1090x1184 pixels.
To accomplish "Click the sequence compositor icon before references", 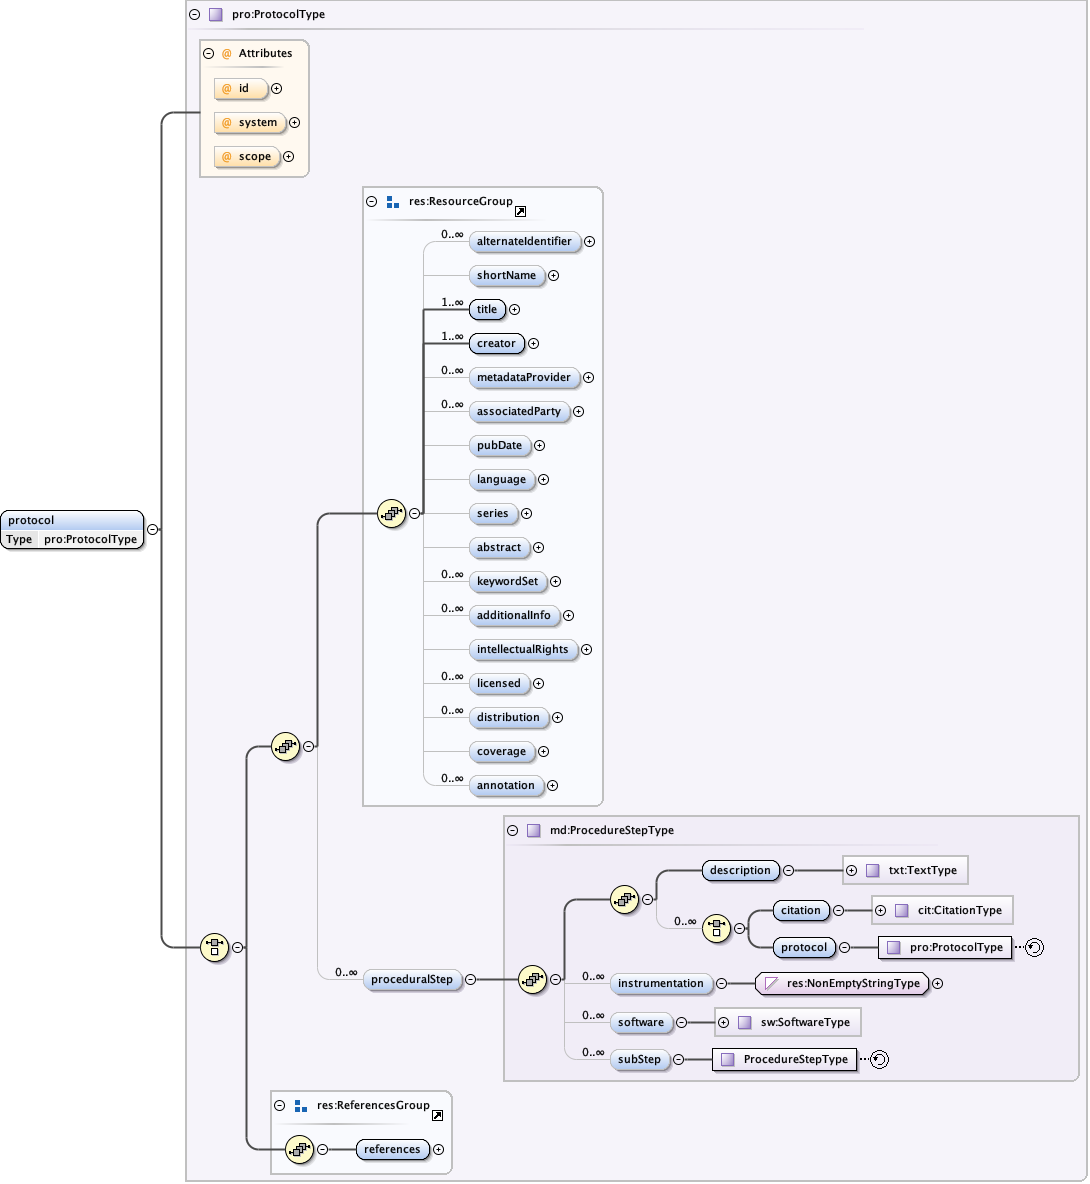I will coord(299,1150).
